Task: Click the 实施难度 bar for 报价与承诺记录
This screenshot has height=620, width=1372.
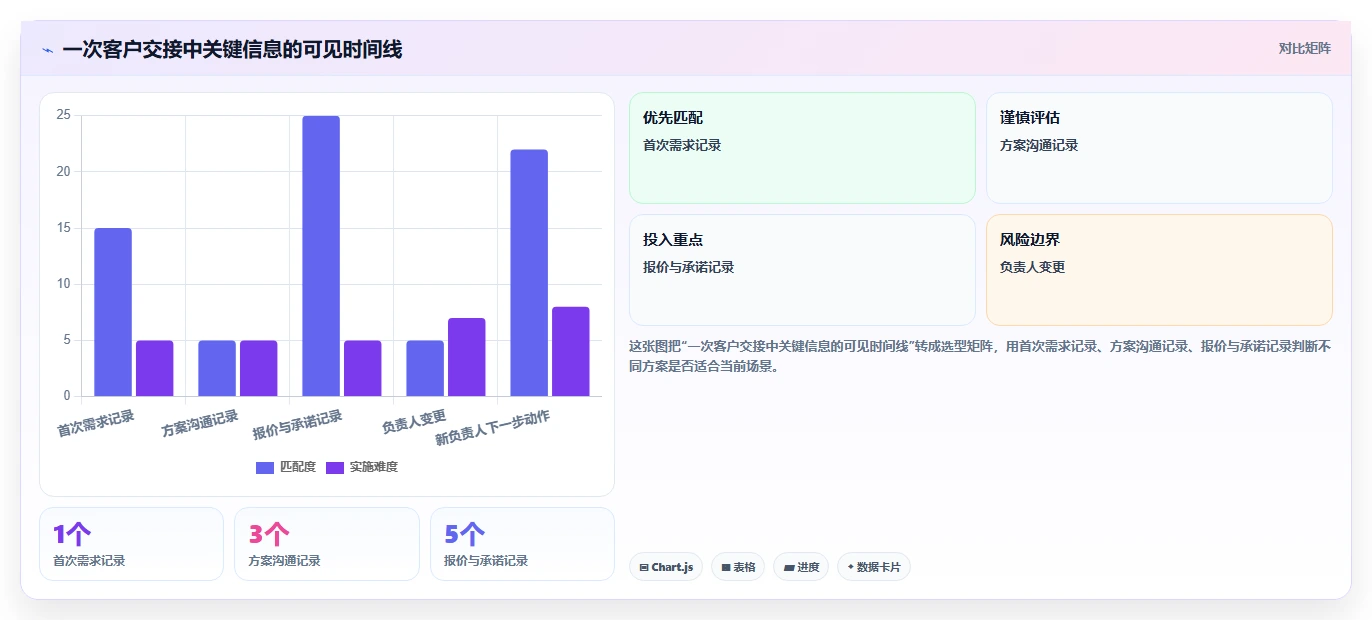Action: (363, 368)
